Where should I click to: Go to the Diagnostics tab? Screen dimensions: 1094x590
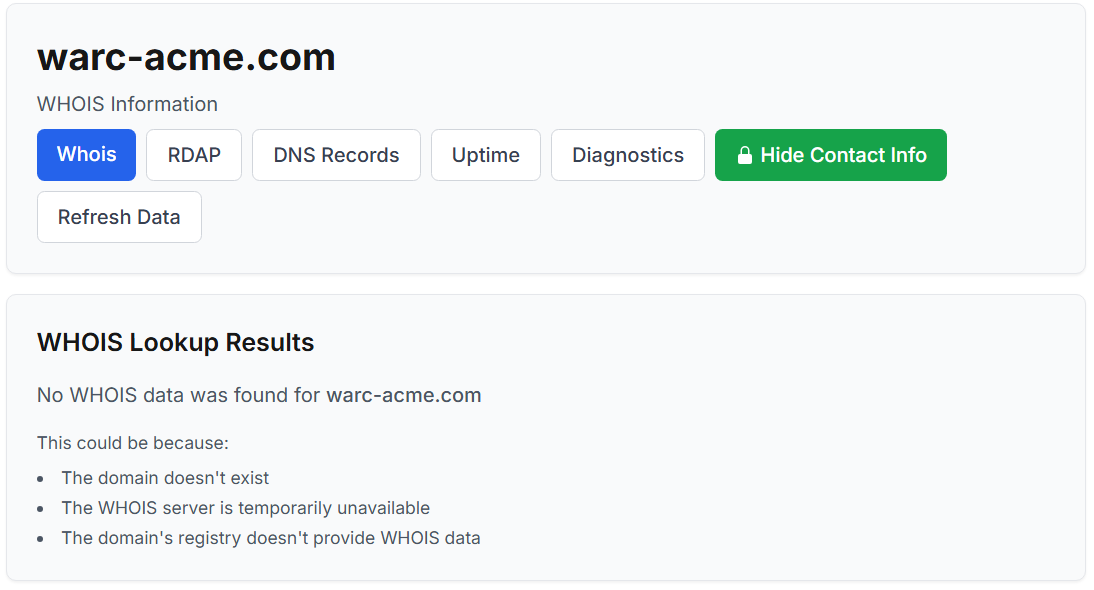[x=628, y=155]
